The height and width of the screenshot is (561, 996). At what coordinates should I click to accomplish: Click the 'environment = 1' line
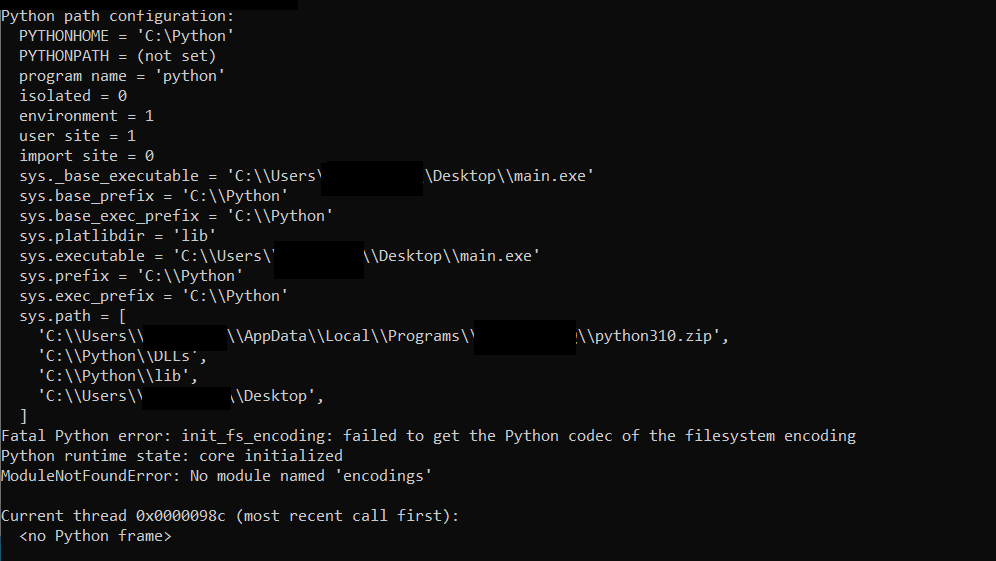[86, 116]
